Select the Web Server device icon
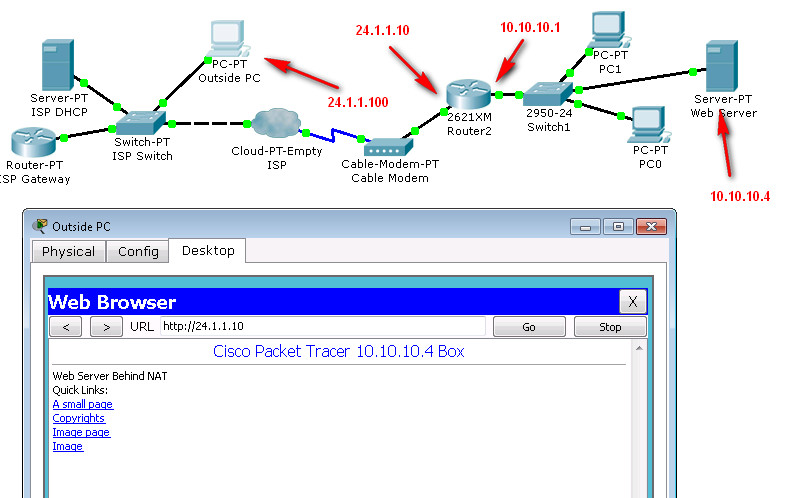 click(x=722, y=66)
